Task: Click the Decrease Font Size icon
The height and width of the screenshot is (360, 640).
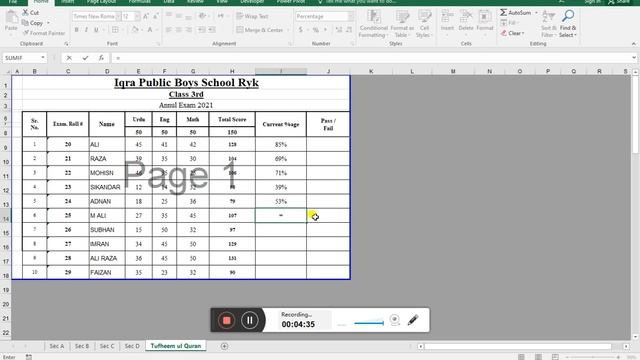Action: tap(156, 16)
